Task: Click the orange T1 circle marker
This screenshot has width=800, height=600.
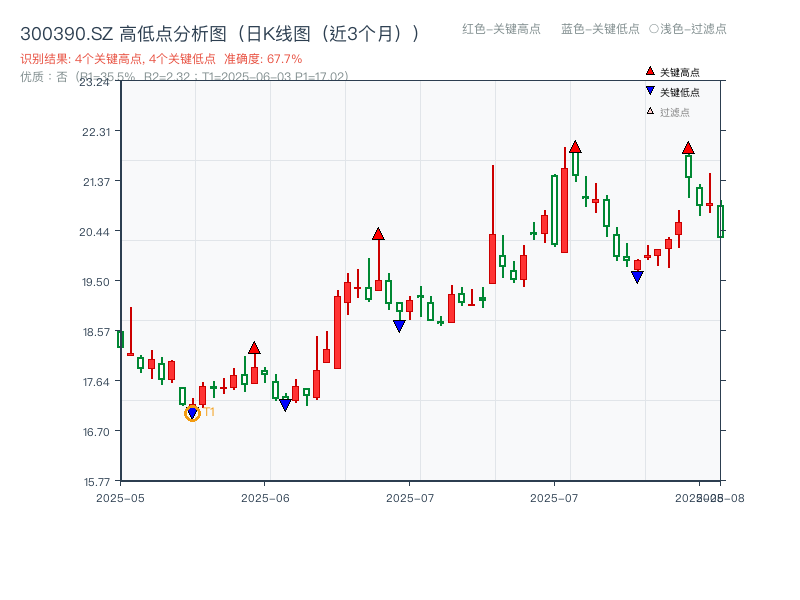Action: (x=192, y=412)
